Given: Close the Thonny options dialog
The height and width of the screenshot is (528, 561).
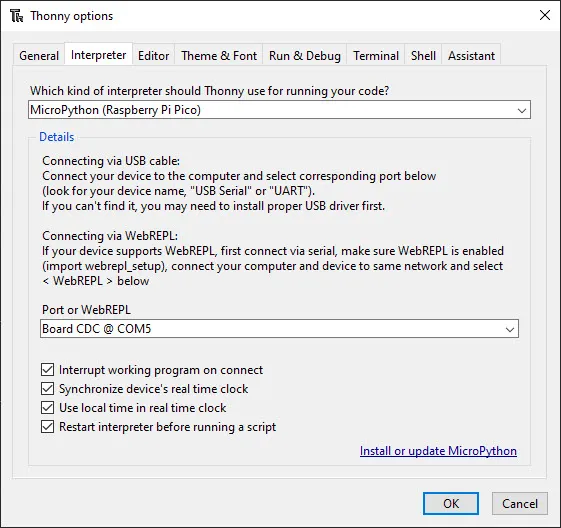Looking at the screenshot, I should click(545, 15).
